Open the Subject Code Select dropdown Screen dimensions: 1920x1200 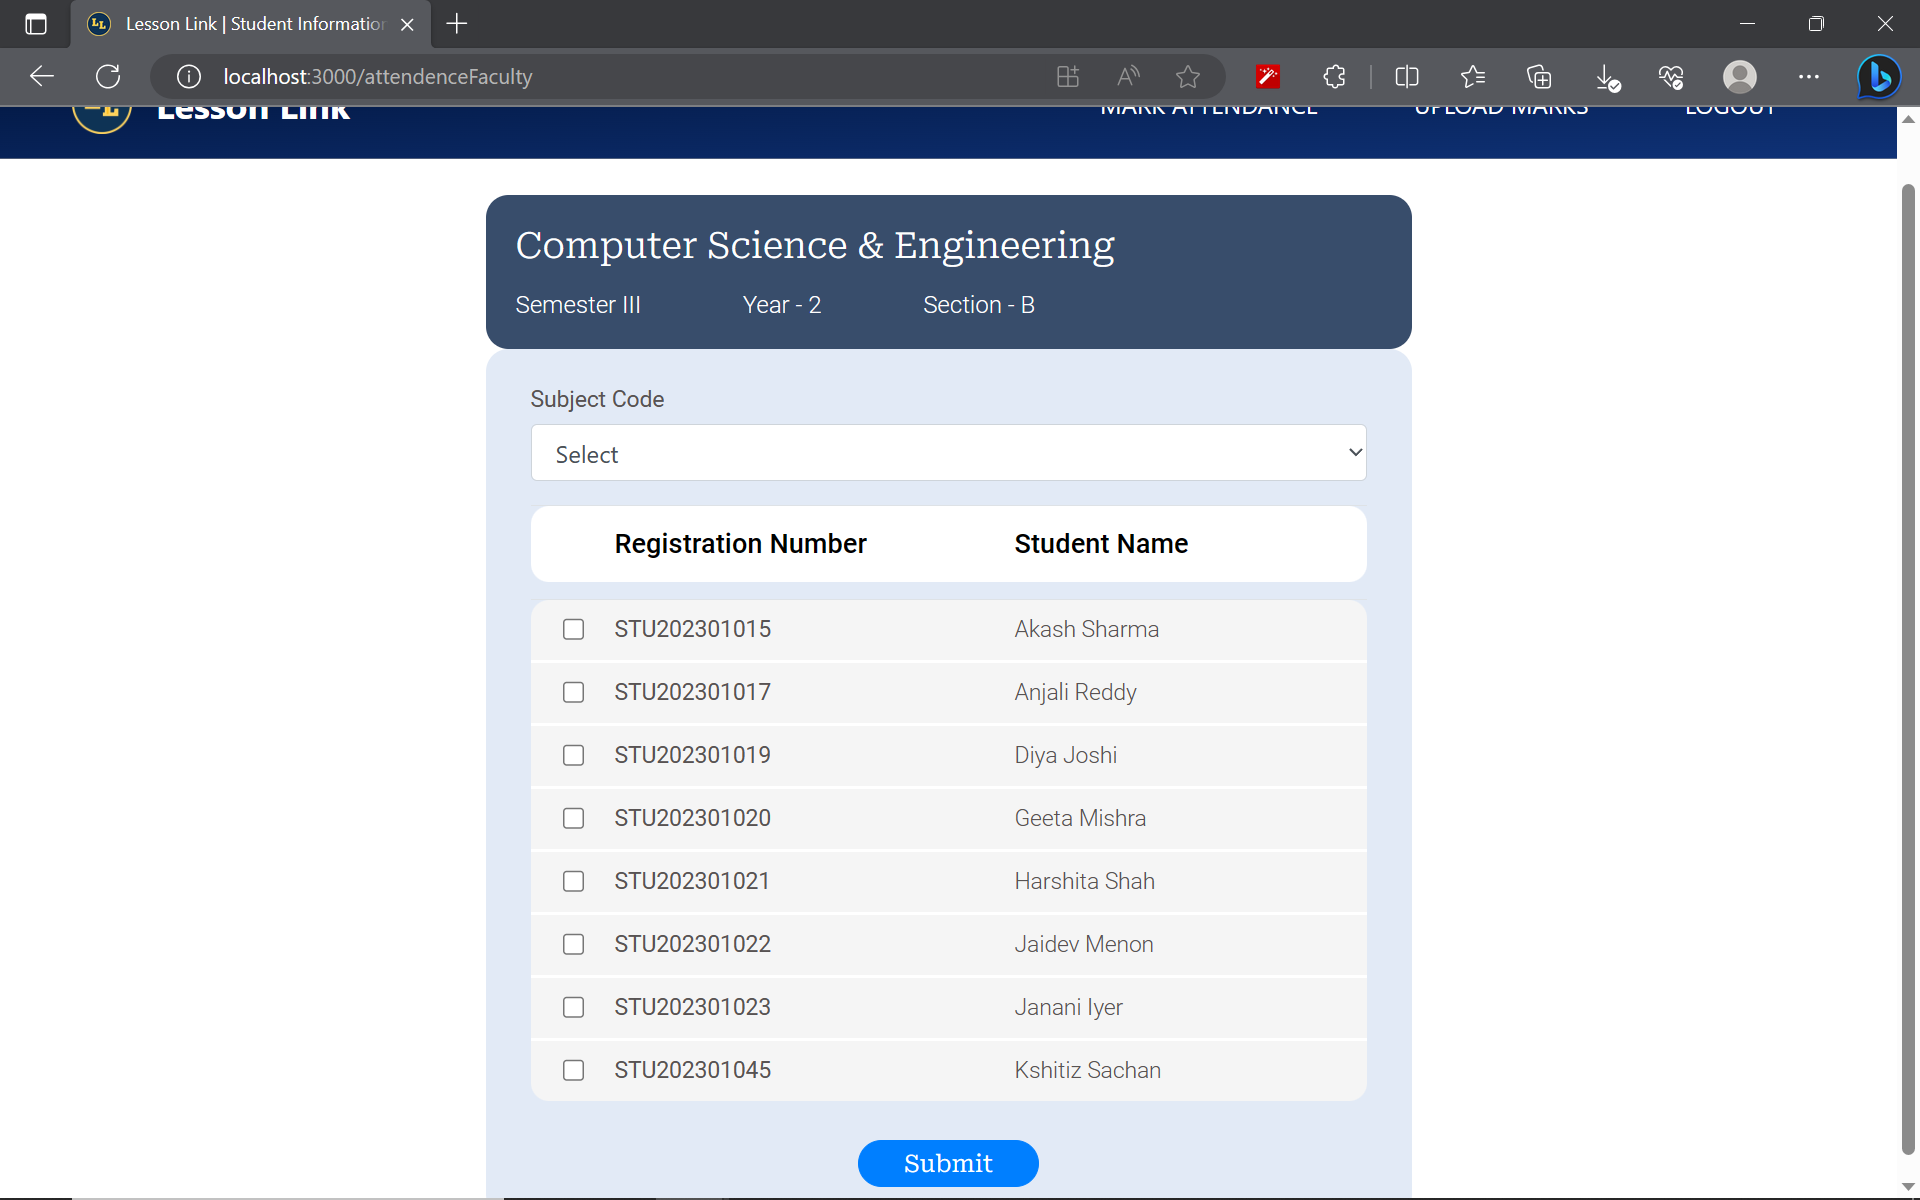[948, 452]
